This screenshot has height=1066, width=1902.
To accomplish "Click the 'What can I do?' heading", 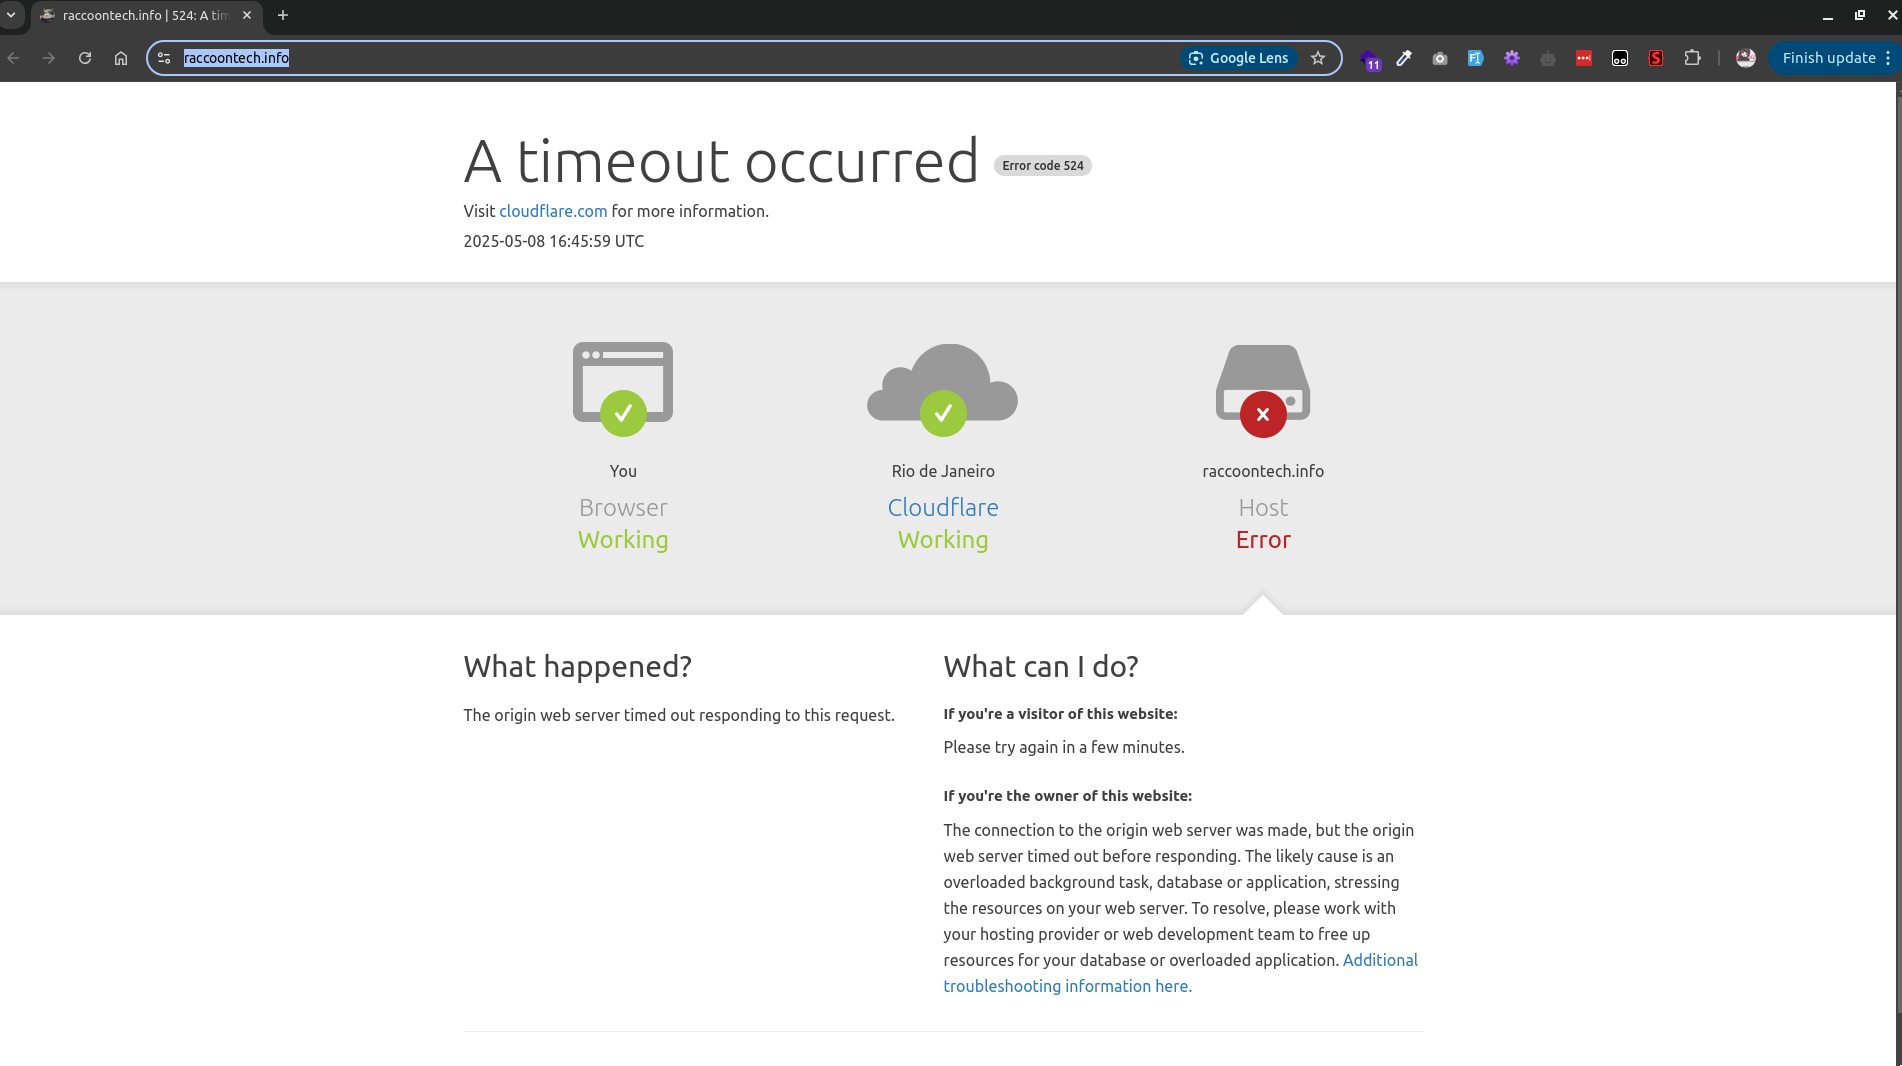I will [x=1041, y=667].
